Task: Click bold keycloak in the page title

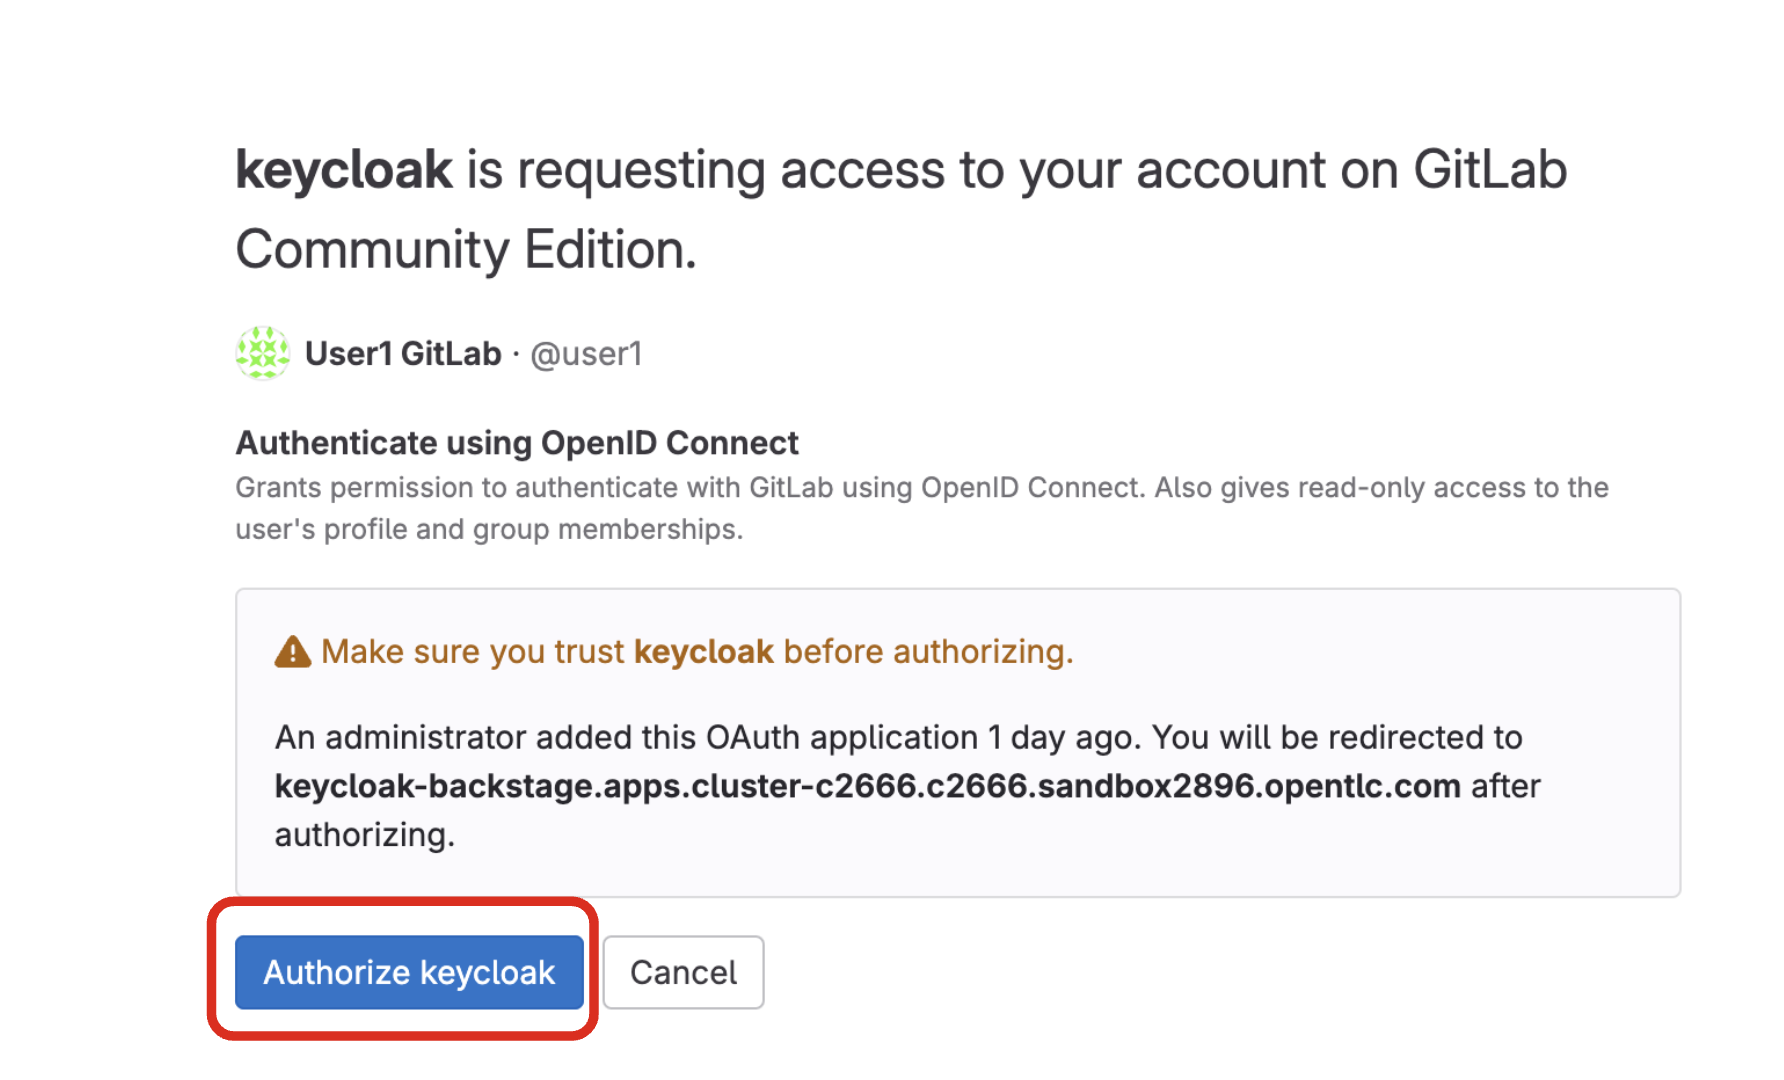Action: (343, 170)
